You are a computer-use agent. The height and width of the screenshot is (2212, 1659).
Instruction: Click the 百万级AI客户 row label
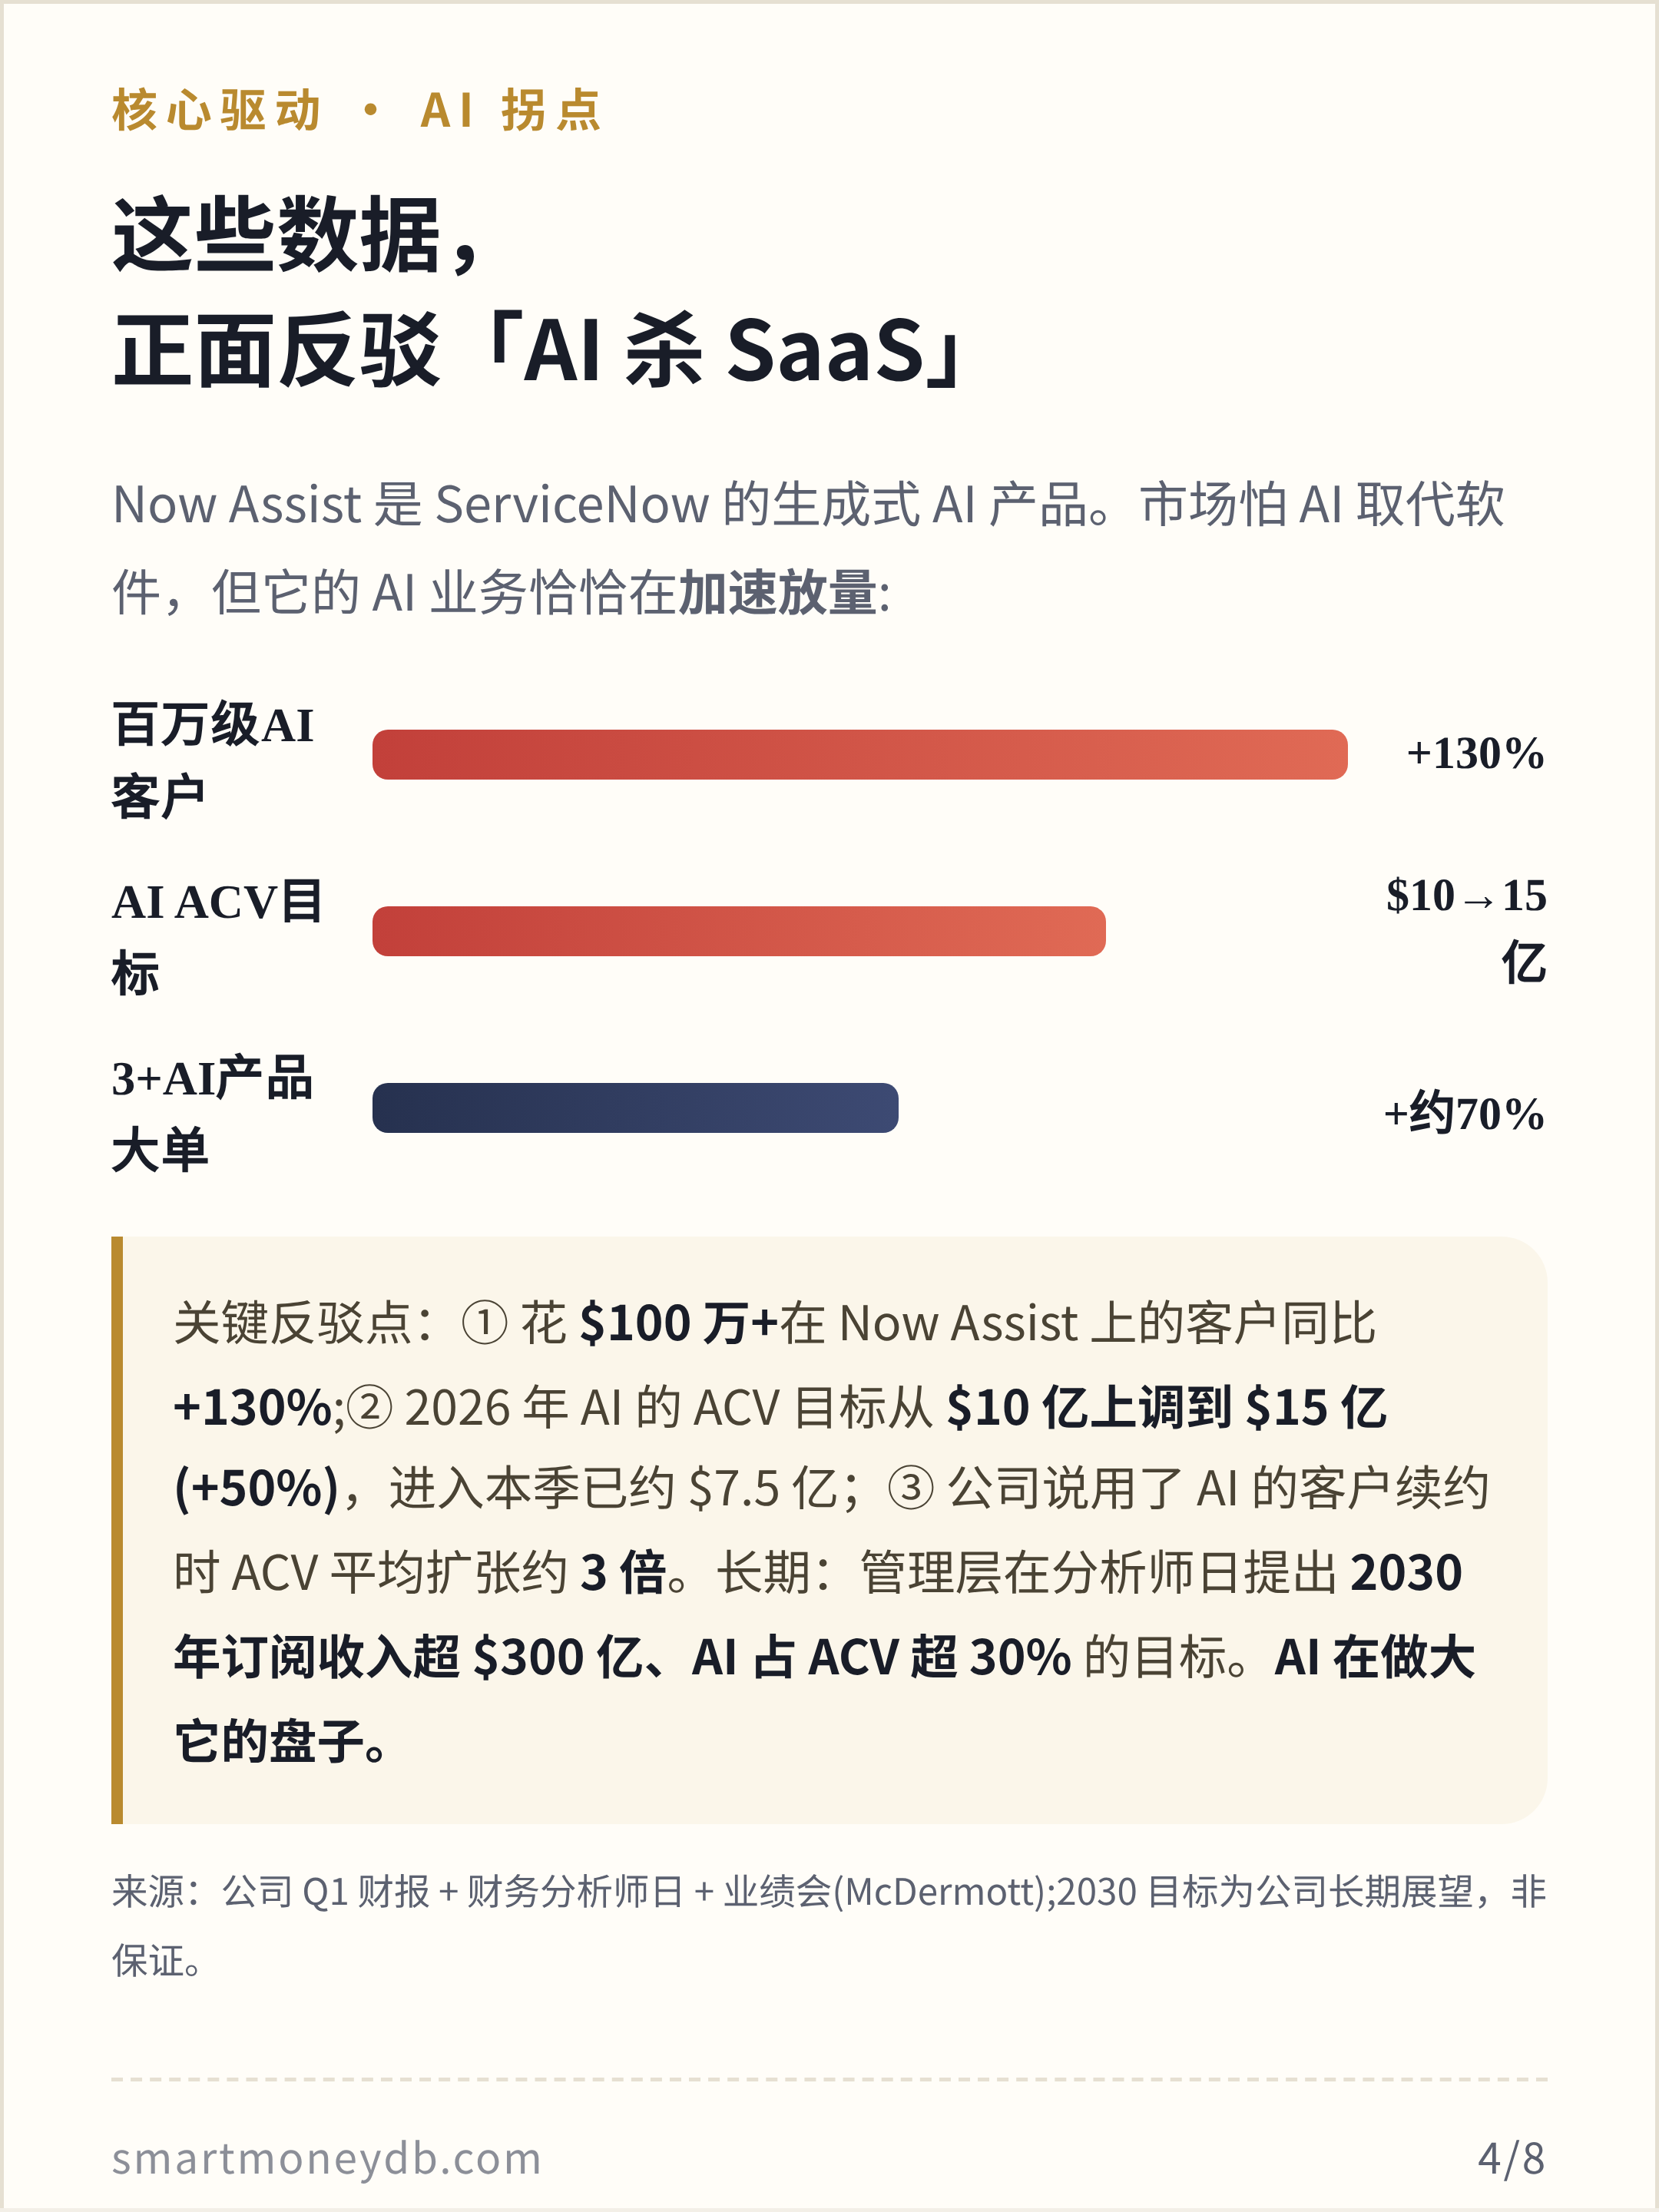[213, 761]
